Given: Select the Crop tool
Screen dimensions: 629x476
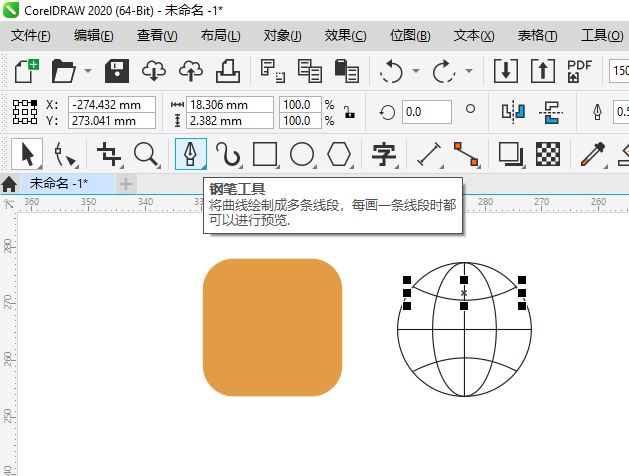Looking at the screenshot, I should [x=109, y=154].
